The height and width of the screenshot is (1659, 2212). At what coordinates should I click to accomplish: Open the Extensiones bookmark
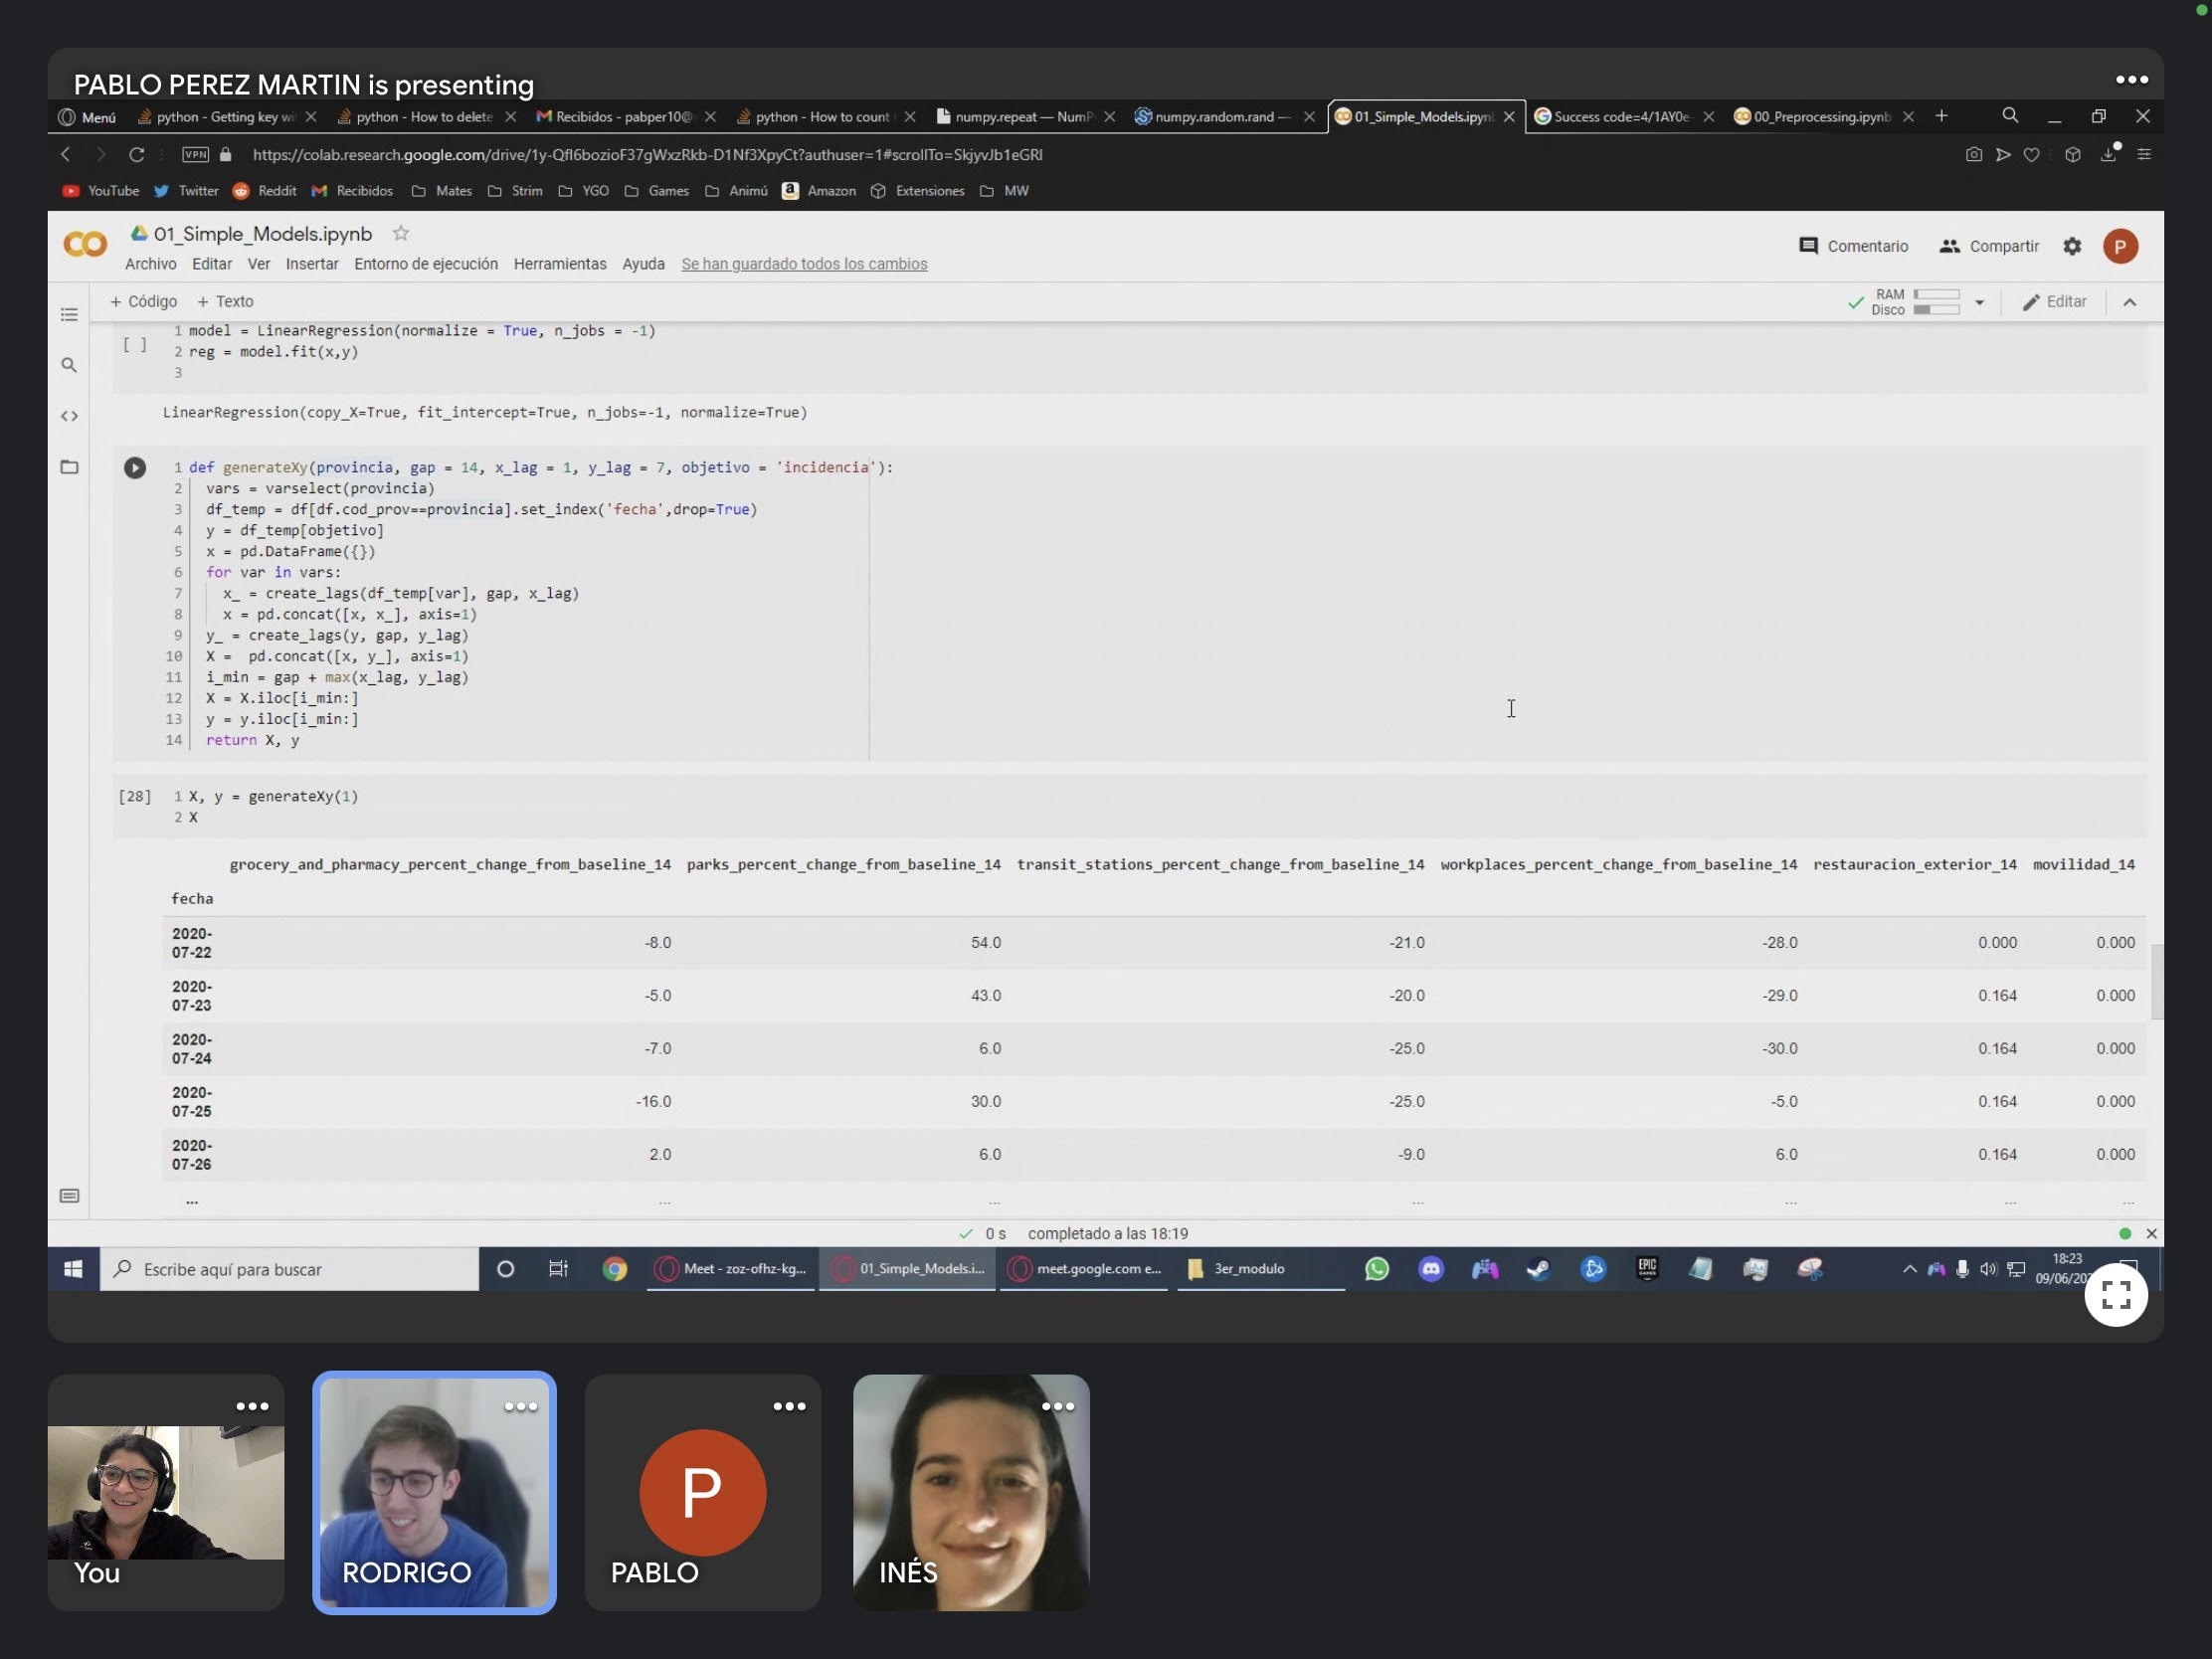coord(917,191)
